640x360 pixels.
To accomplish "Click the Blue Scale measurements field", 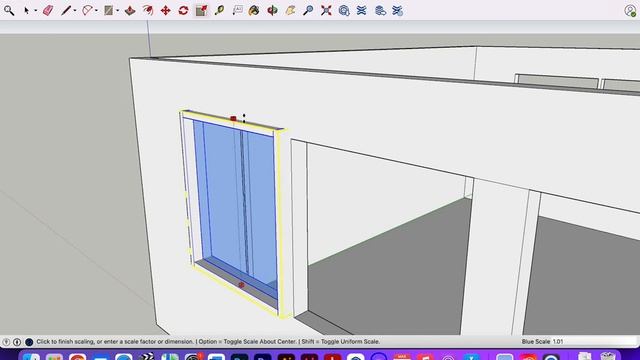I will tap(594, 342).
